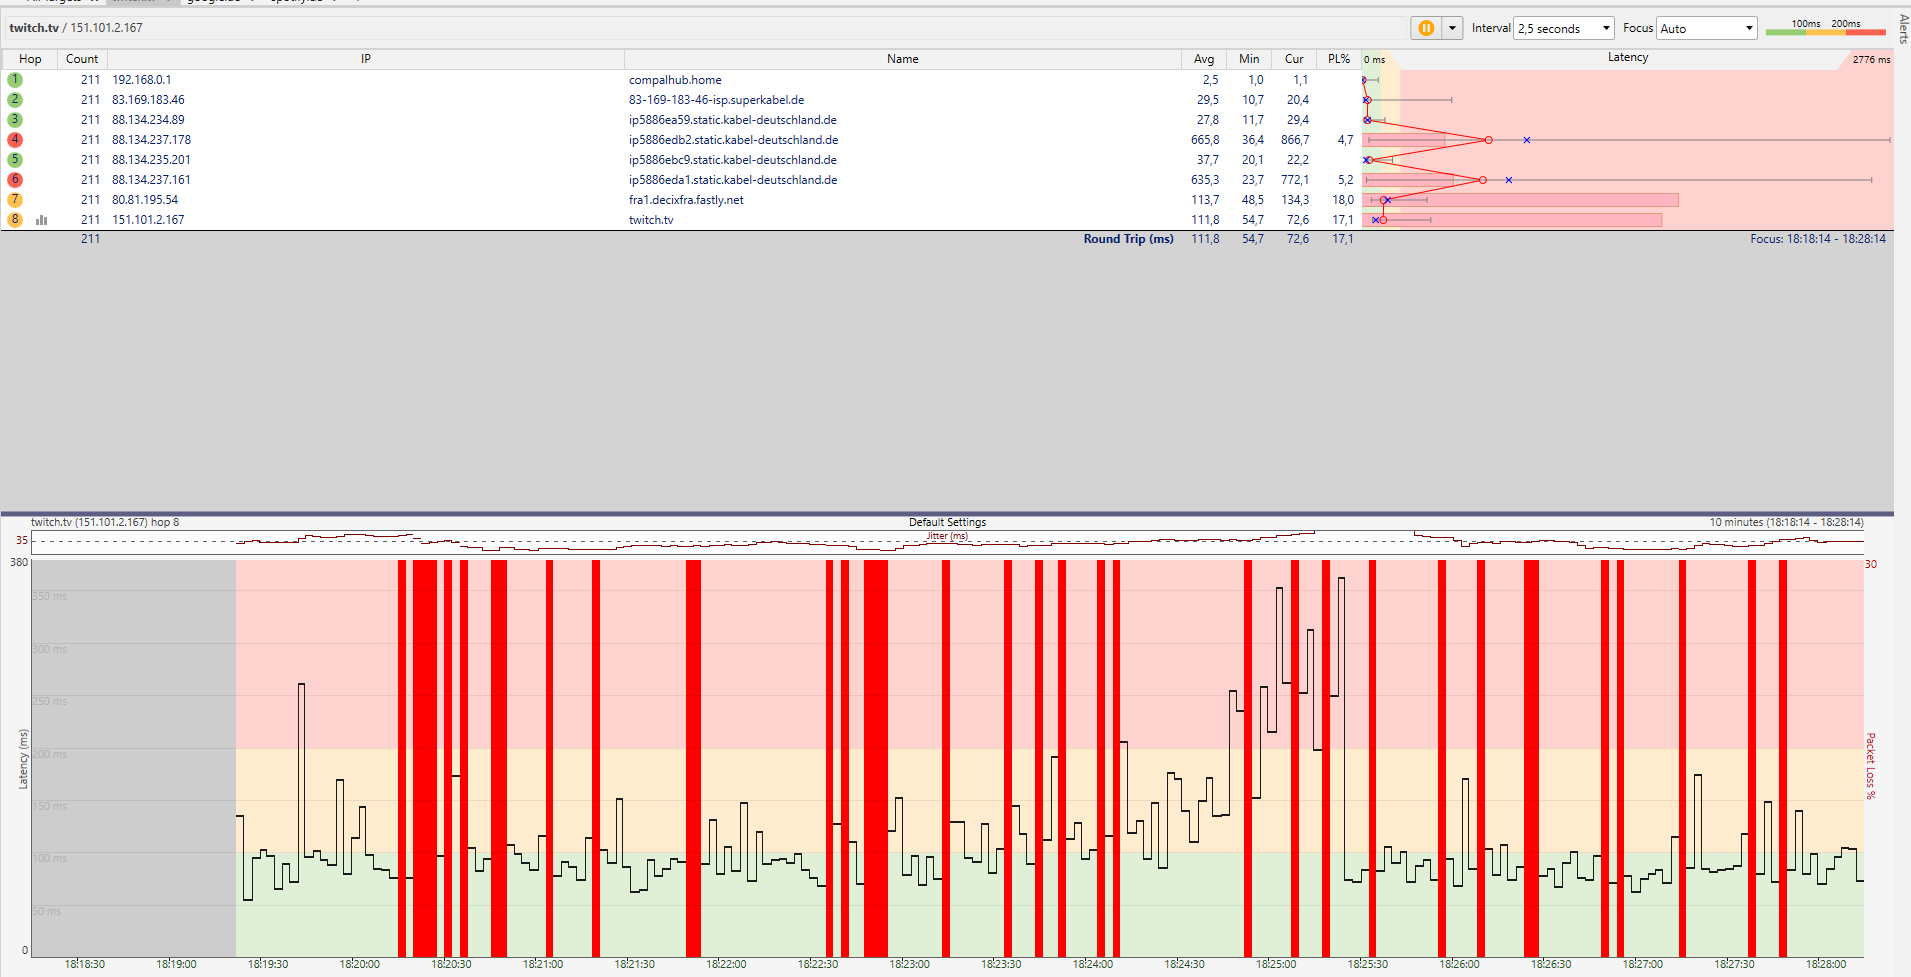This screenshot has width=1911, height=977.
Task: Open the Alerts side panel tab
Action: 1903,28
